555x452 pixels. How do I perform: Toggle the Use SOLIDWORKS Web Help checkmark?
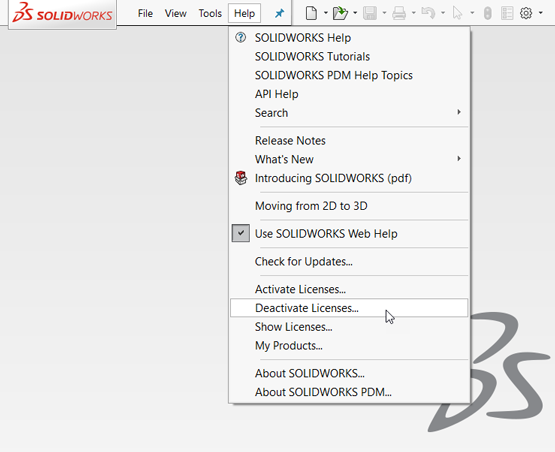click(x=241, y=233)
